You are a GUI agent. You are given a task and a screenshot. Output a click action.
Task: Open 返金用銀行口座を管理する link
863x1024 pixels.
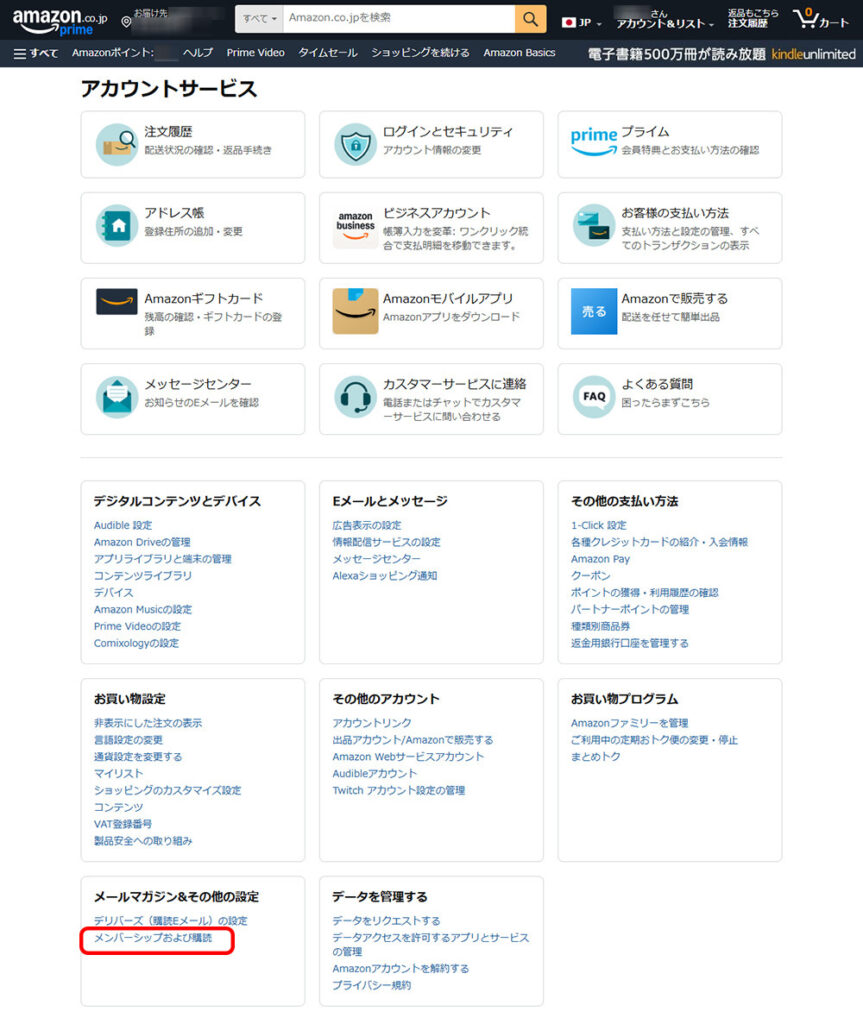click(630, 643)
